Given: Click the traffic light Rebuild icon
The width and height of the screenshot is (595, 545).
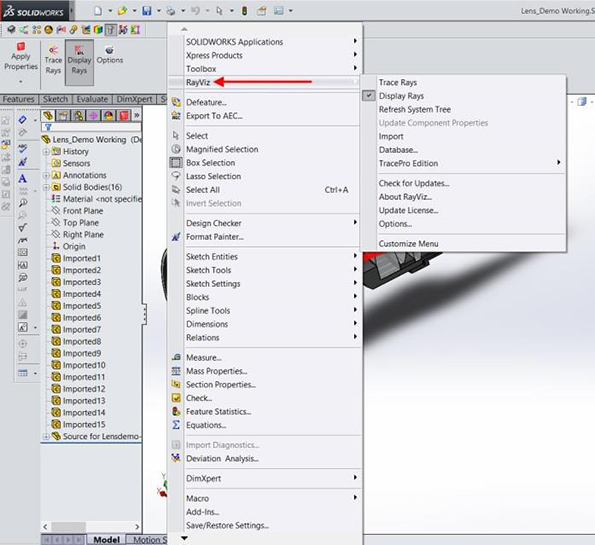Looking at the screenshot, I should click(245, 11).
